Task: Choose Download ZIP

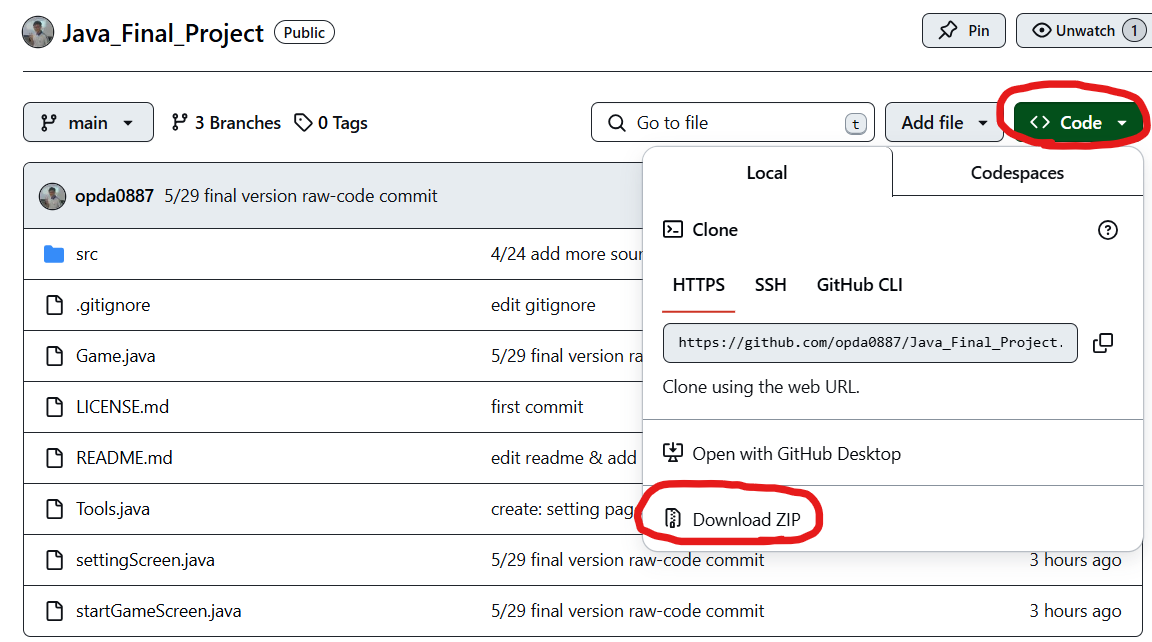Action: pyautogui.click(x=732, y=519)
